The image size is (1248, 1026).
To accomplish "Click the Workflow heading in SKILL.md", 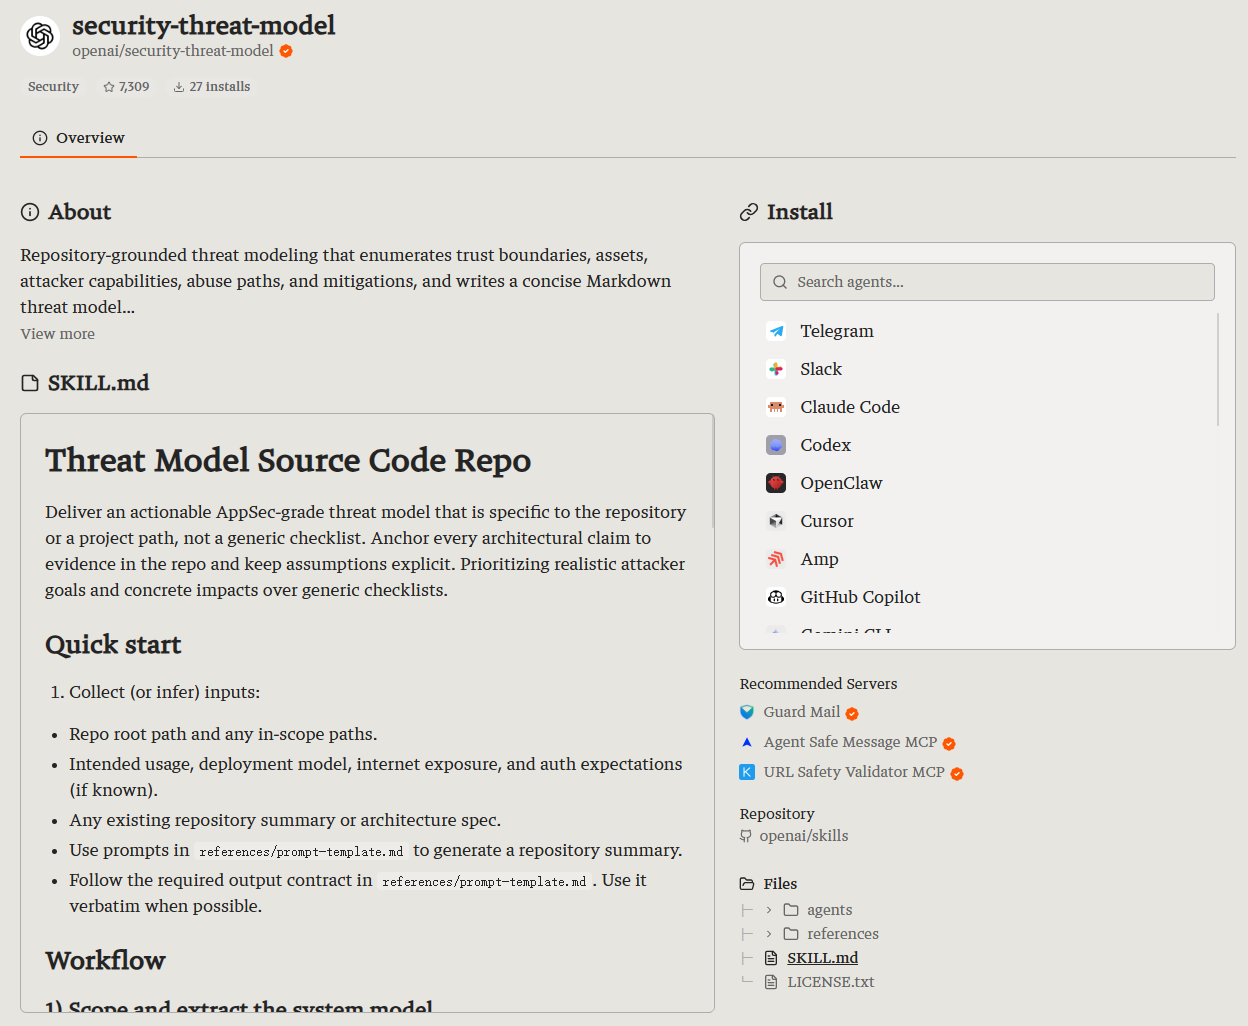I will coord(105,961).
